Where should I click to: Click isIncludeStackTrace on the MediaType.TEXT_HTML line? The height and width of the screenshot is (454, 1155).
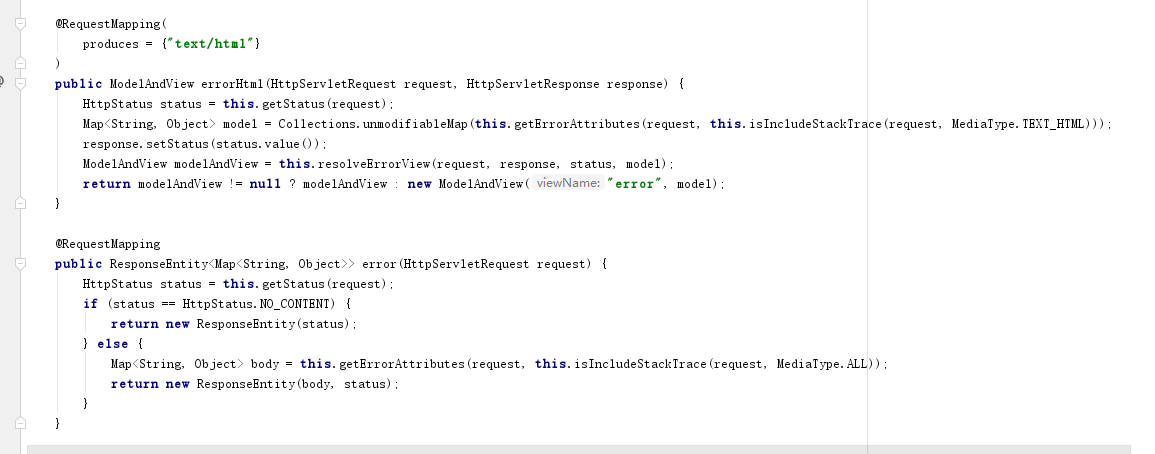[x=815, y=124]
